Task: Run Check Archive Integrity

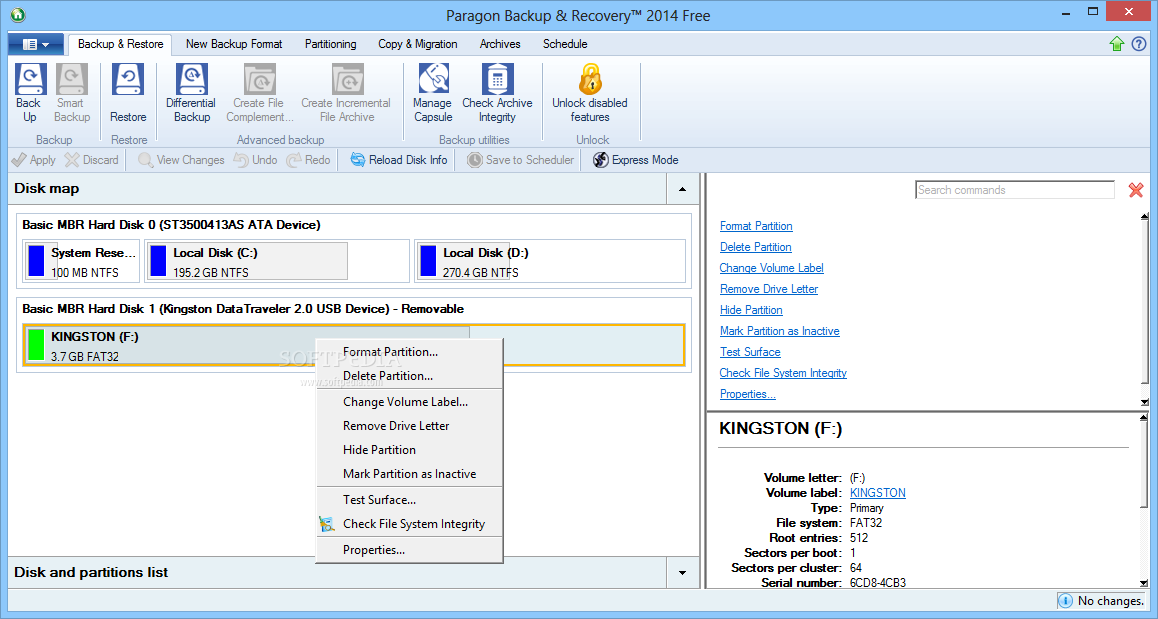Action: (497, 93)
